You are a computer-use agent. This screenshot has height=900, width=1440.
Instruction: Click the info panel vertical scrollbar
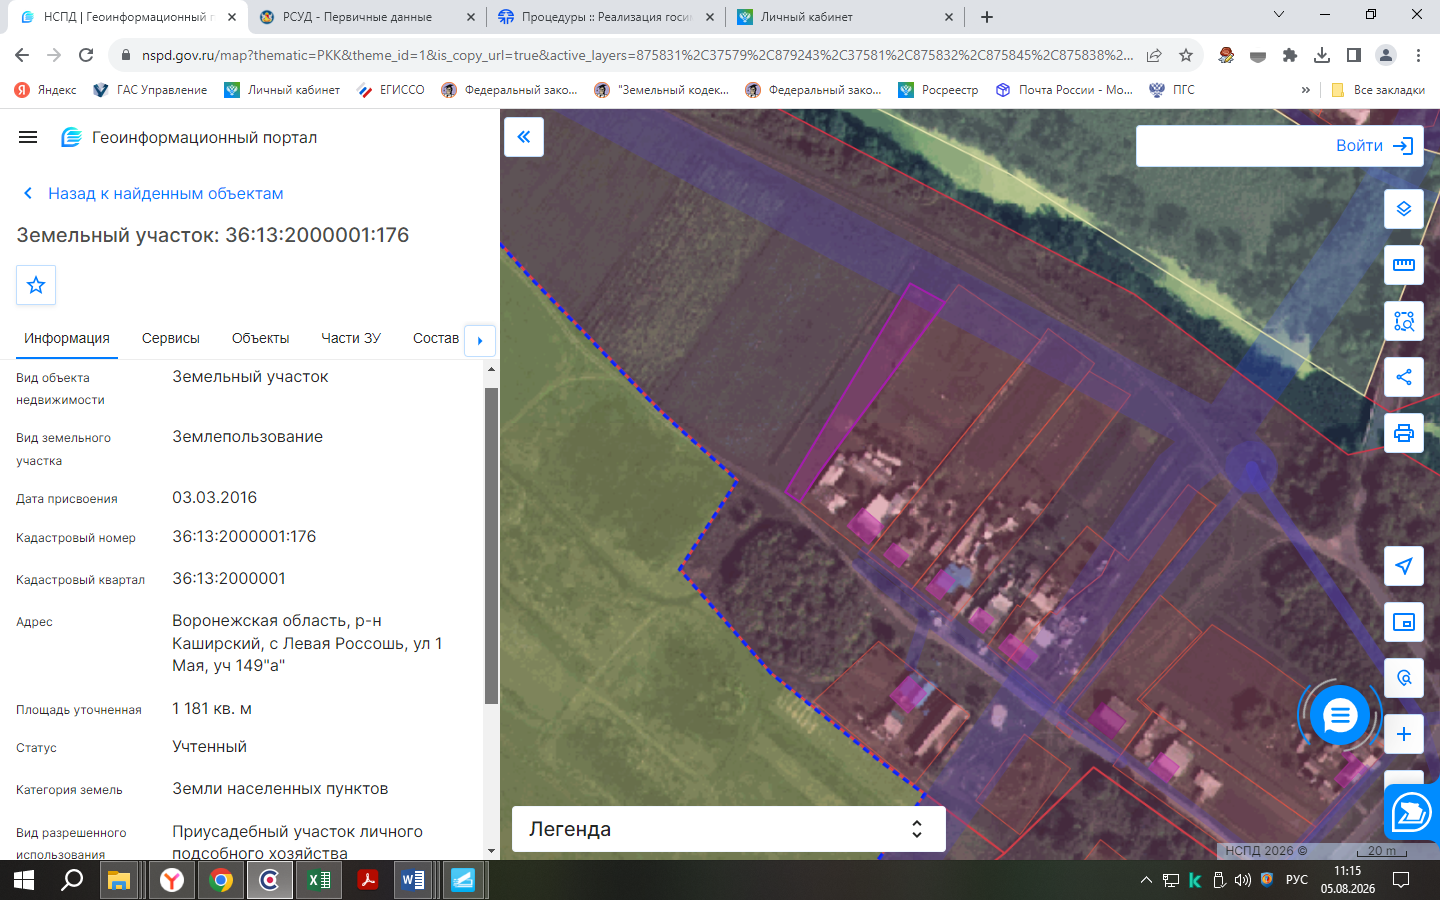491,546
